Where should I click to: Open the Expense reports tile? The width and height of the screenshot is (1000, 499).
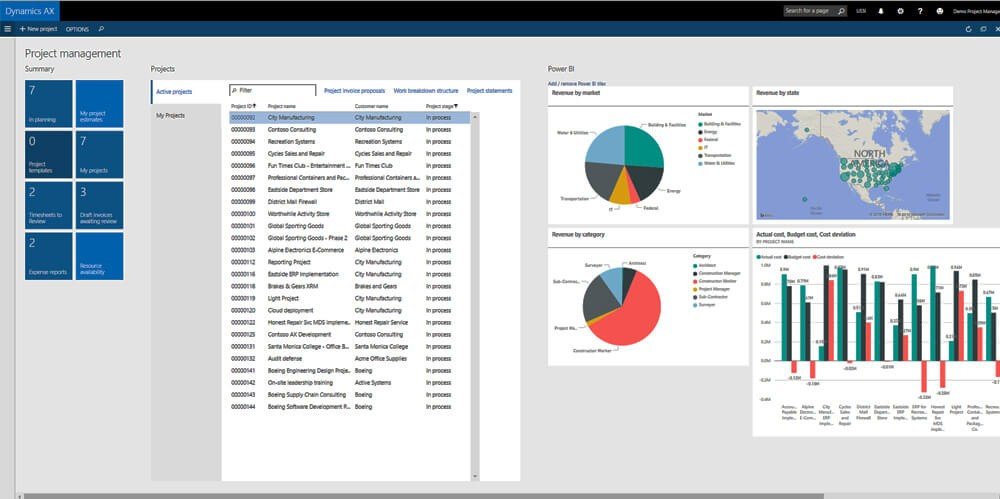[x=48, y=256]
